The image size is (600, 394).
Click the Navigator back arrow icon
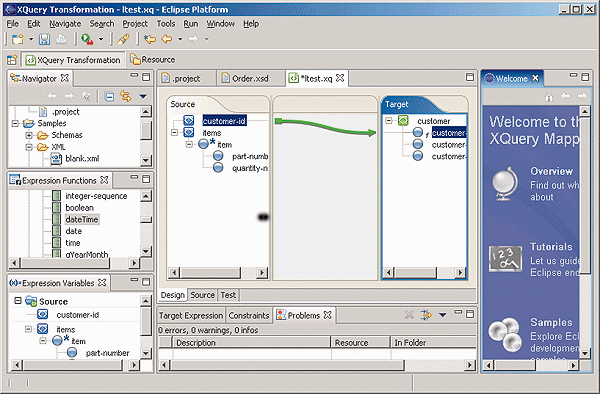tap(52, 96)
